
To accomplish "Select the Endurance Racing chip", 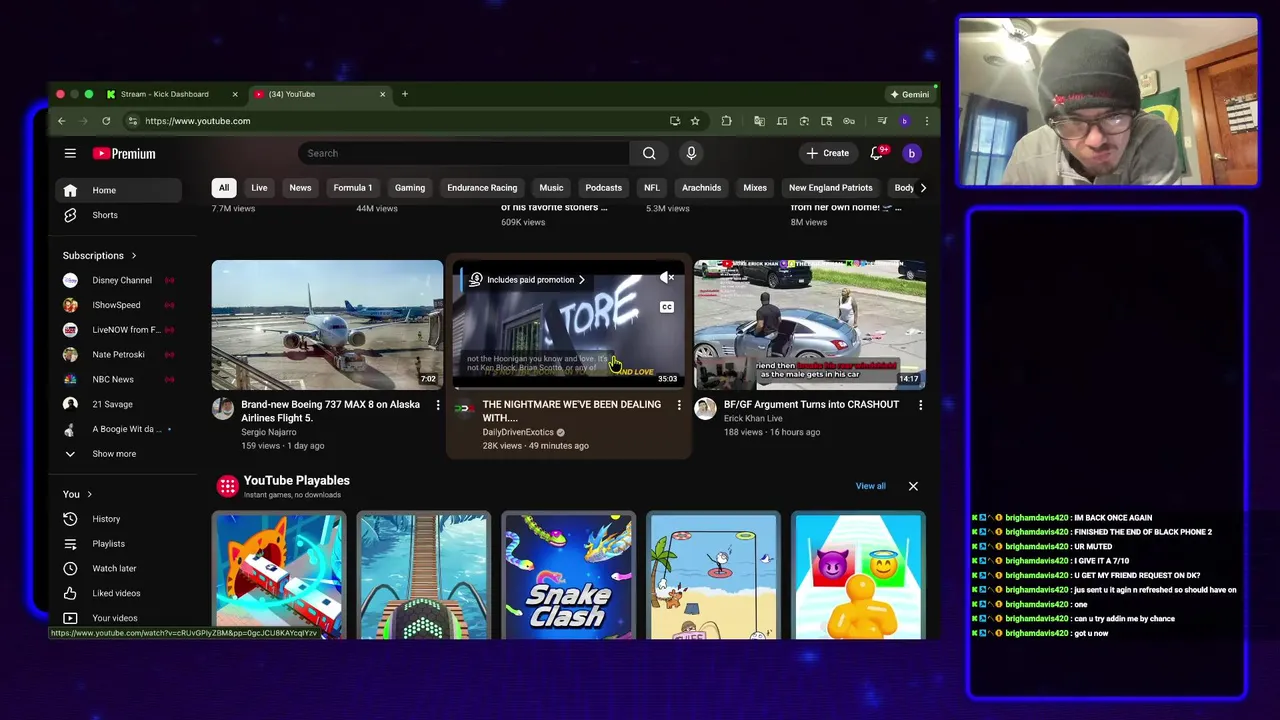I will point(482,188).
